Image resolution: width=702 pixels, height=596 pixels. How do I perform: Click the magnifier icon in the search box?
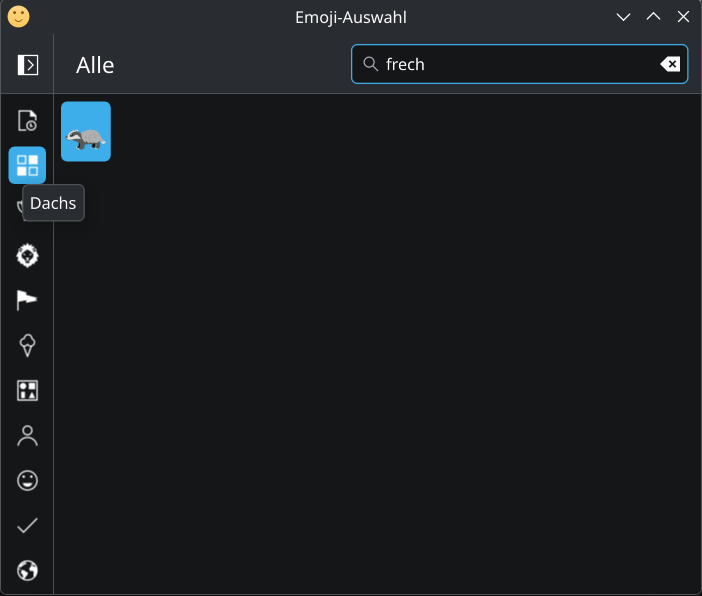pos(370,64)
